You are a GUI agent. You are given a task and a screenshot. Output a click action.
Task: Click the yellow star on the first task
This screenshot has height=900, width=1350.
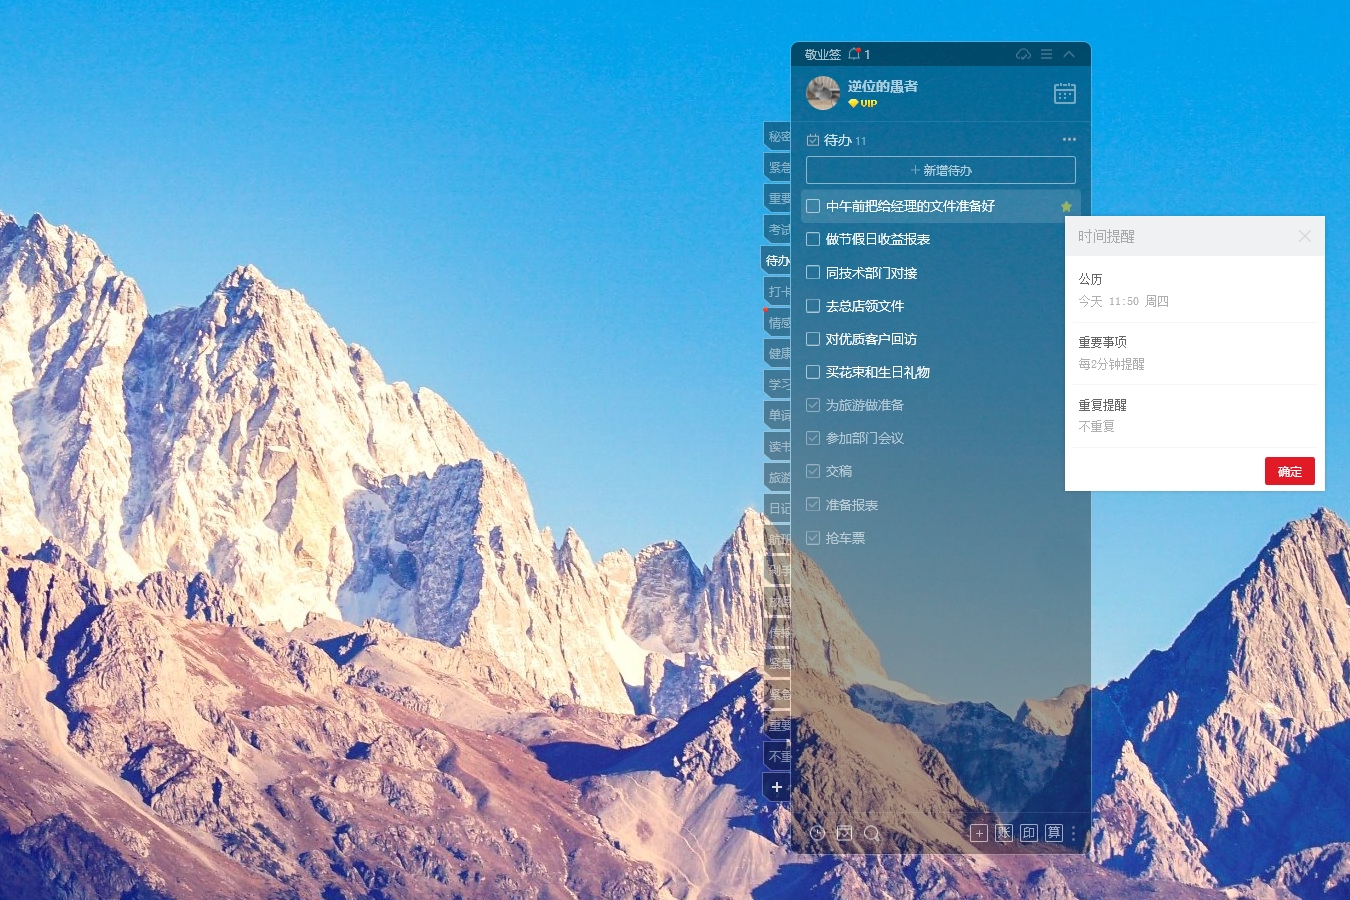point(1066,206)
